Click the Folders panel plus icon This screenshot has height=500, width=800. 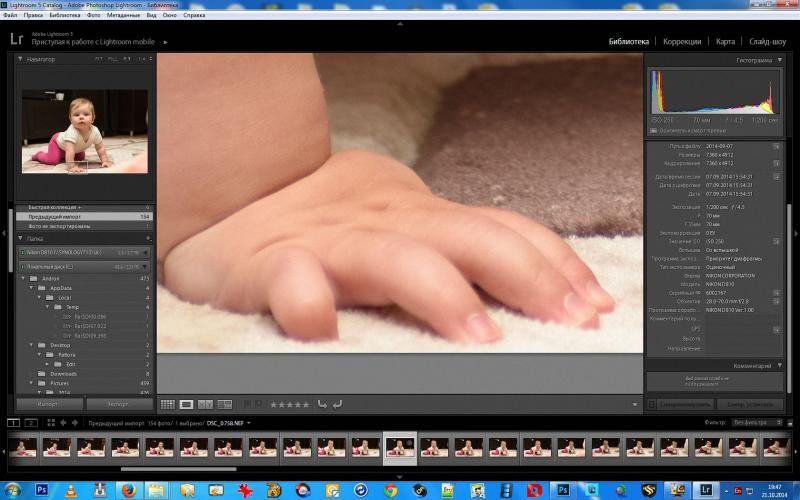[x=148, y=238]
